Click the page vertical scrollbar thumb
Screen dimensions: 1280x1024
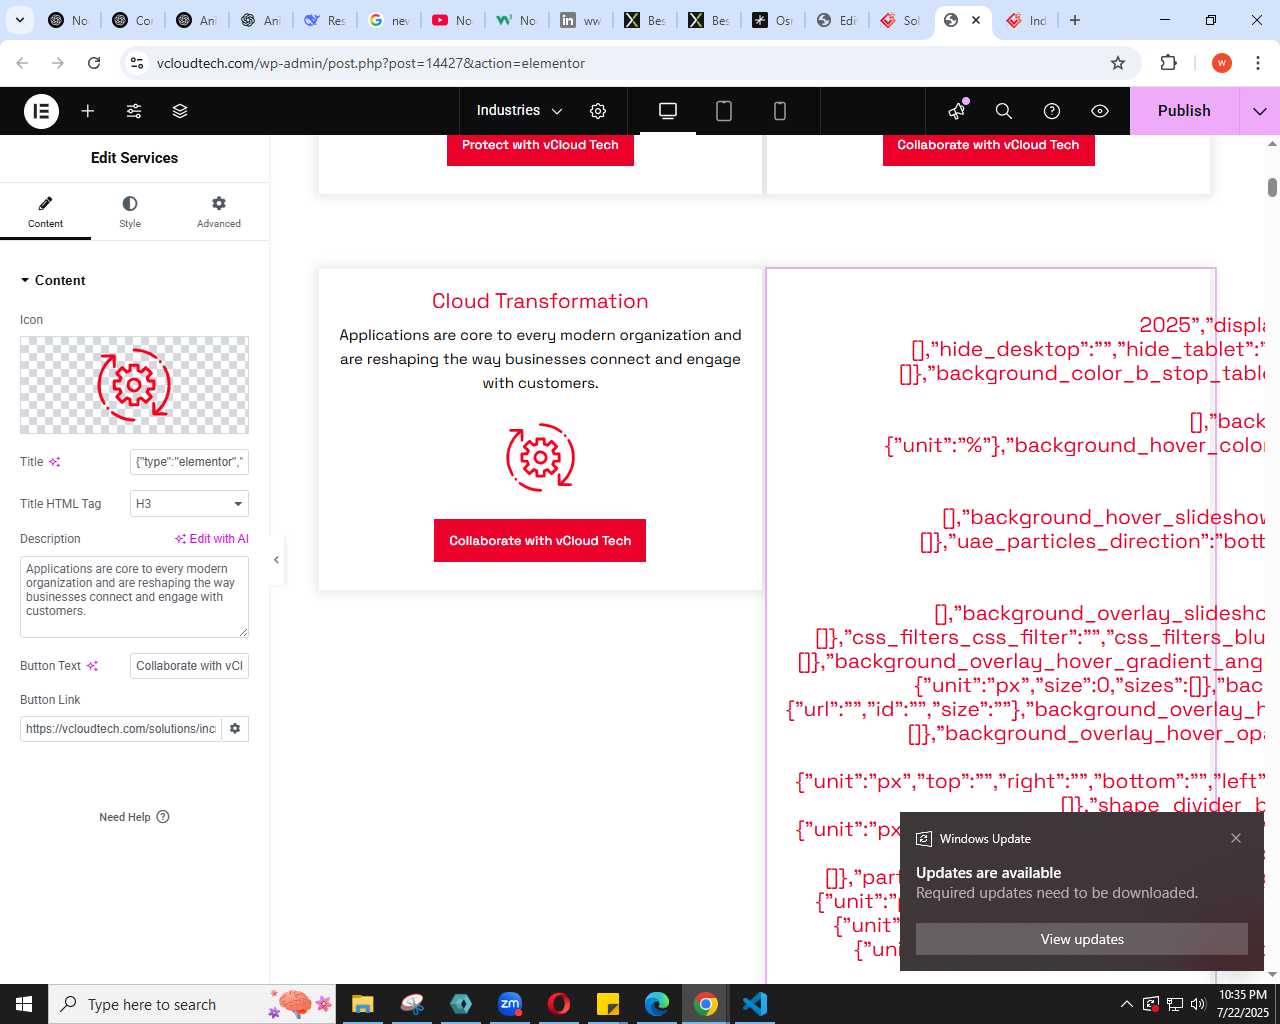(x=1272, y=187)
